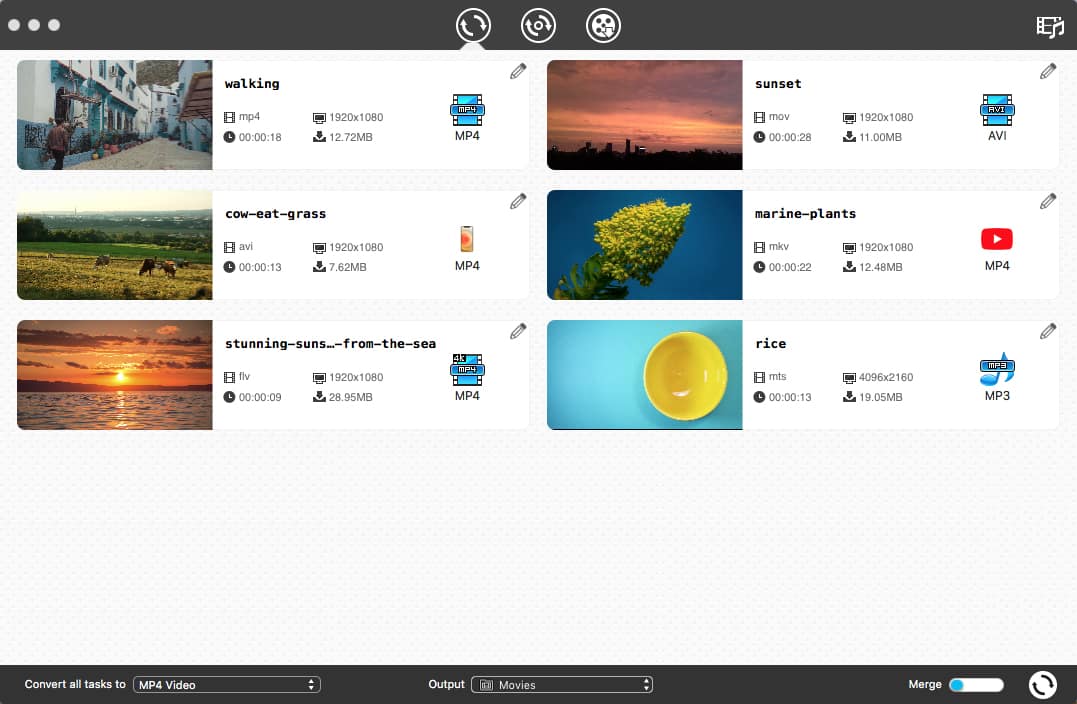Open the film reel download tab
The image size is (1077, 704).
point(603,26)
